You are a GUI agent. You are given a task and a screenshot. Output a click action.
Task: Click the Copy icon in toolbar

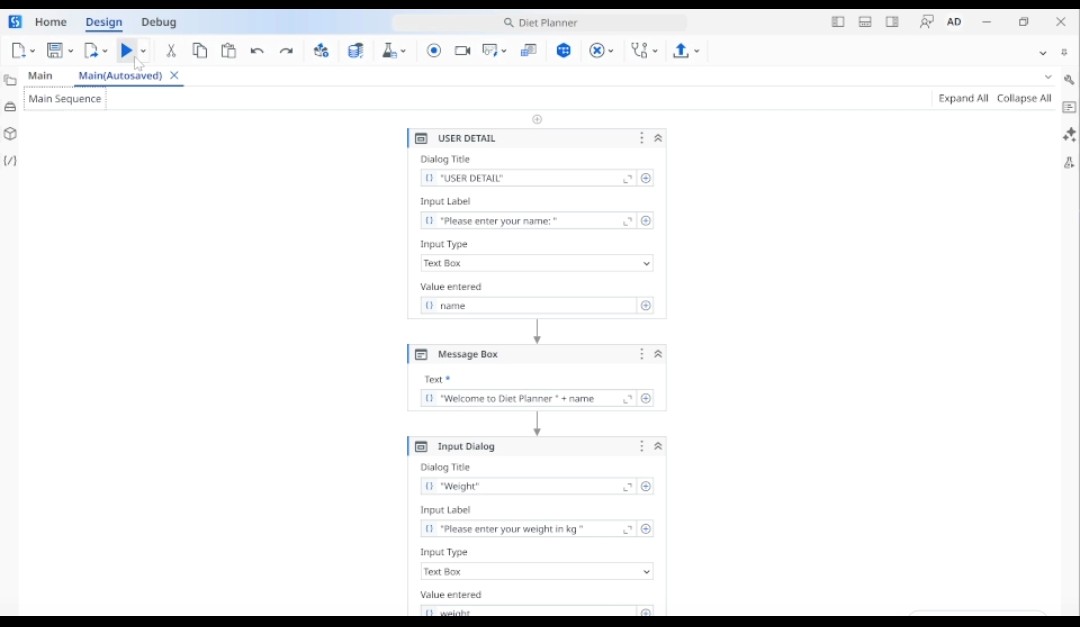pos(200,50)
